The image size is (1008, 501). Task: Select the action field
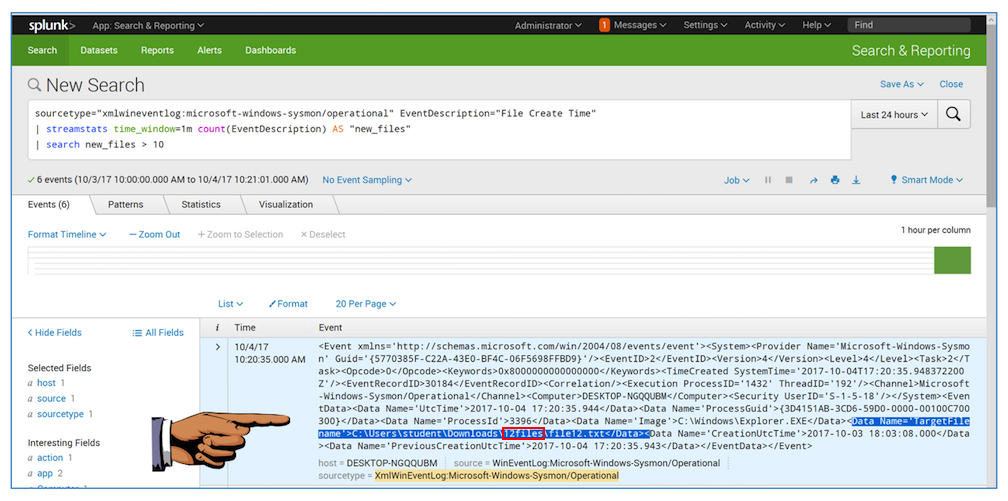click(x=50, y=458)
